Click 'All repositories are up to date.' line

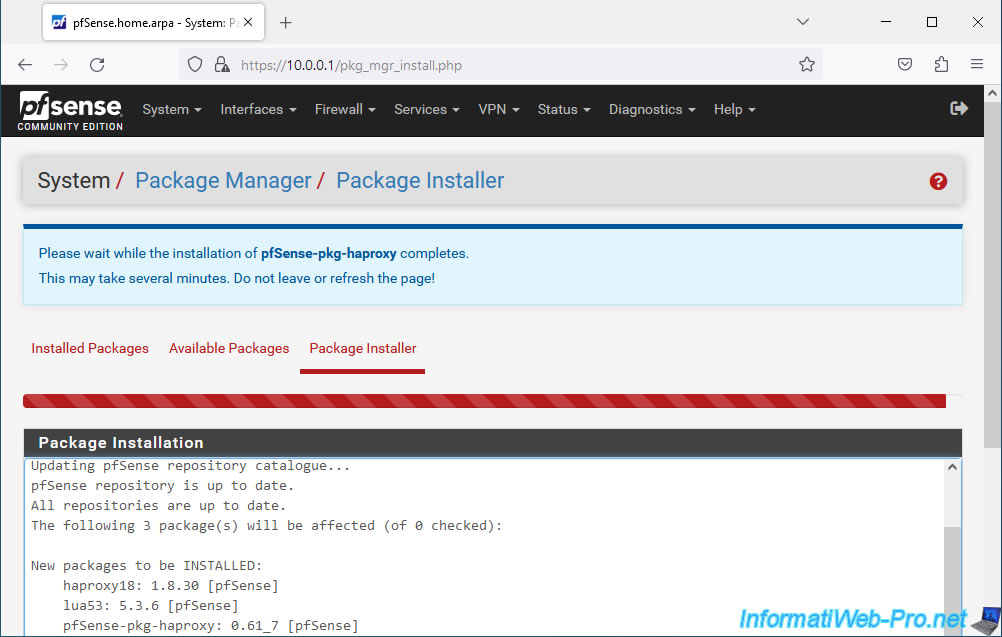pyautogui.click(x=158, y=505)
